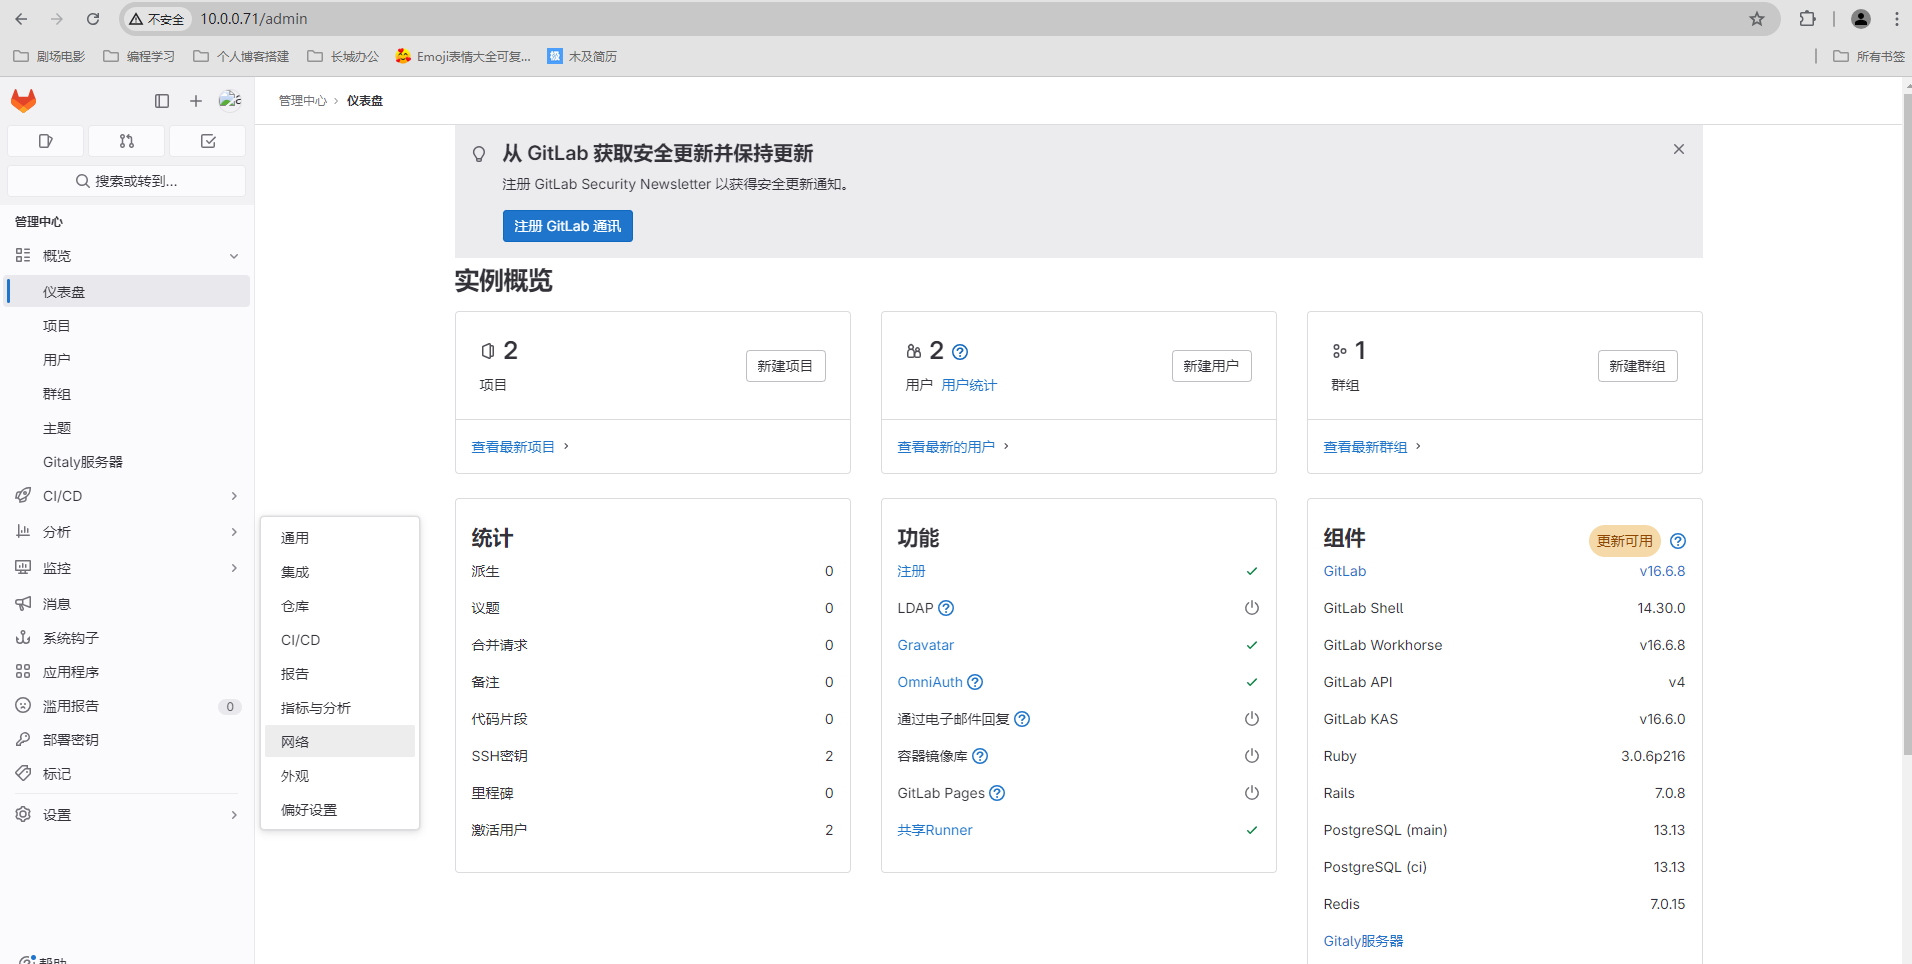Open assigned issues icon button
Image resolution: width=1912 pixels, height=964 pixels.
point(46,141)
